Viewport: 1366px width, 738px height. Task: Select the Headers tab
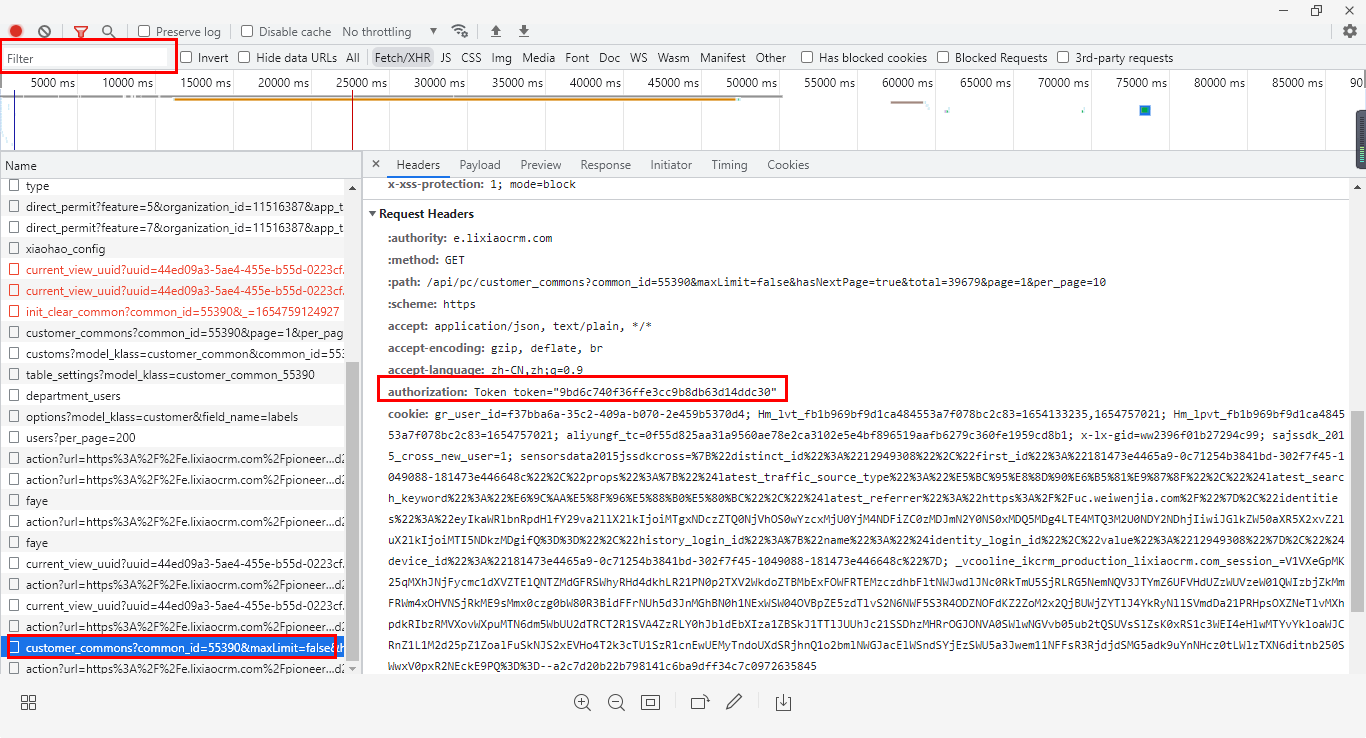[x=418, y=165]
